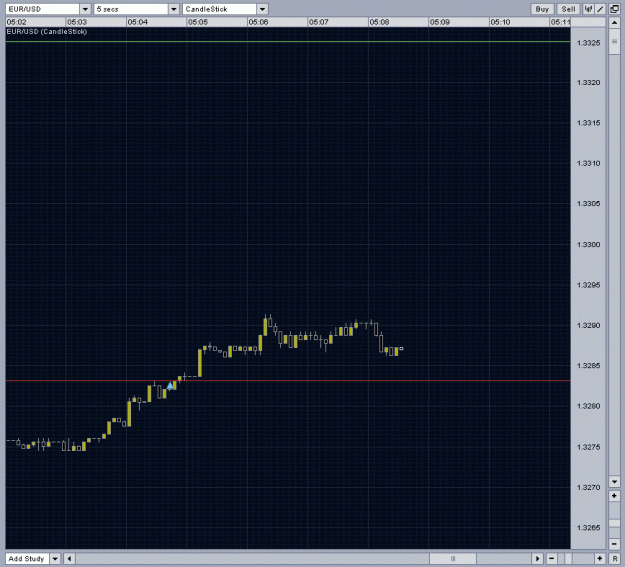Click the red horizontal price line
This screenshot has width=625, height=567.
(x=288, y=381)
